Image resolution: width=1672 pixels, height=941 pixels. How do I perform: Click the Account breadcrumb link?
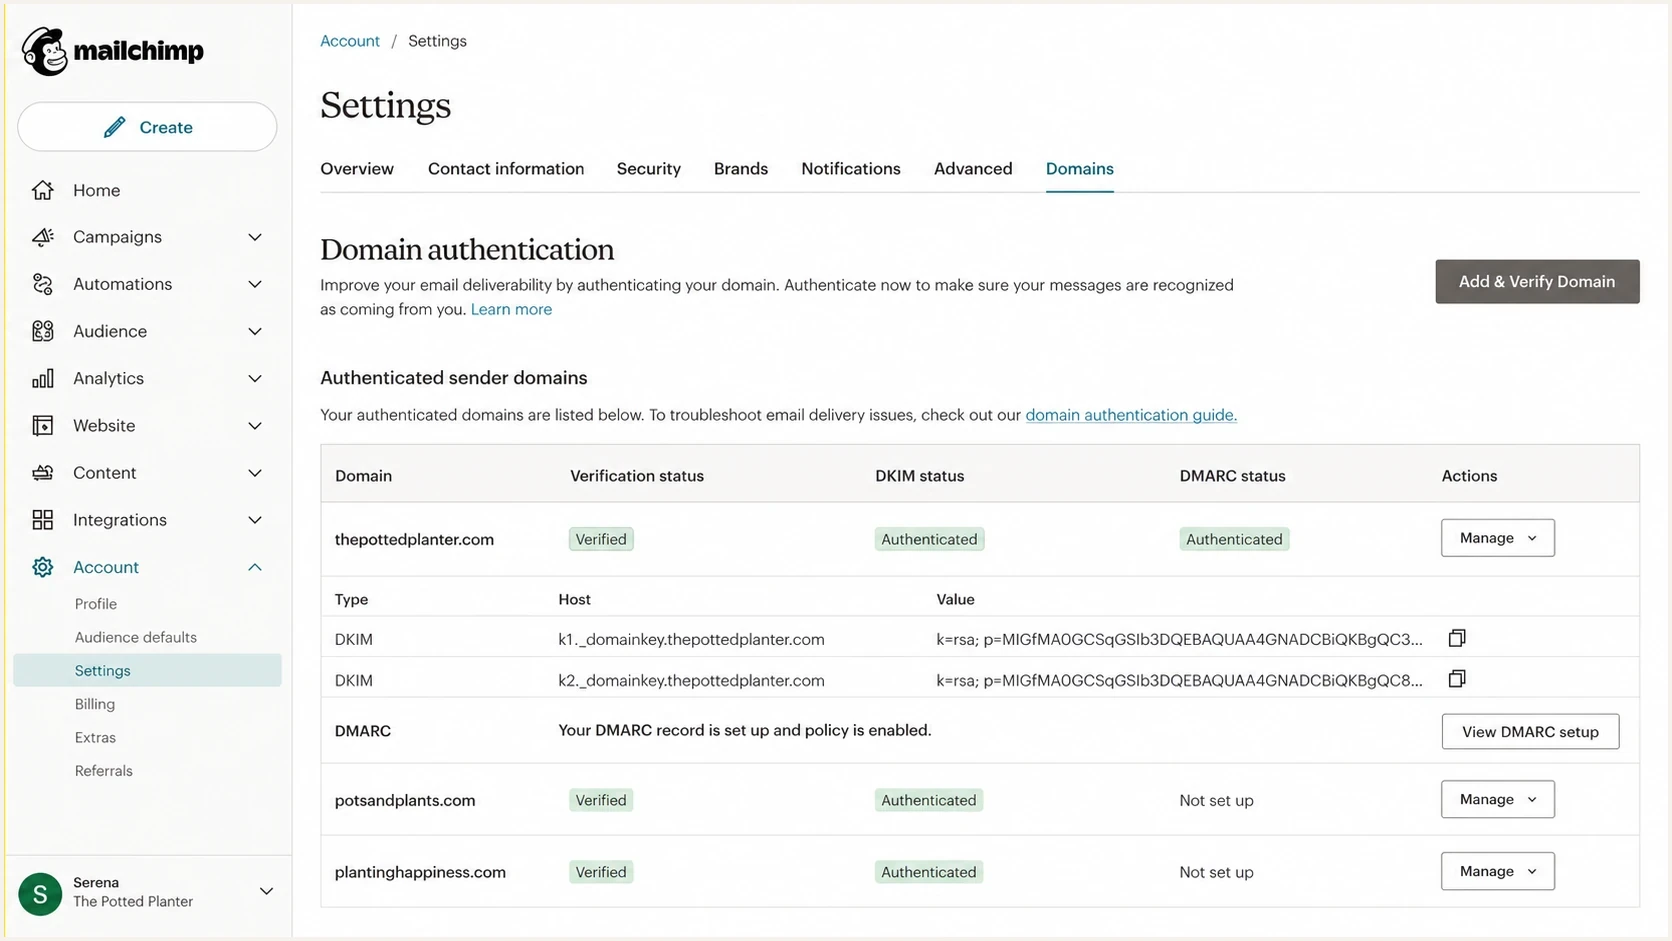point(350,41)
